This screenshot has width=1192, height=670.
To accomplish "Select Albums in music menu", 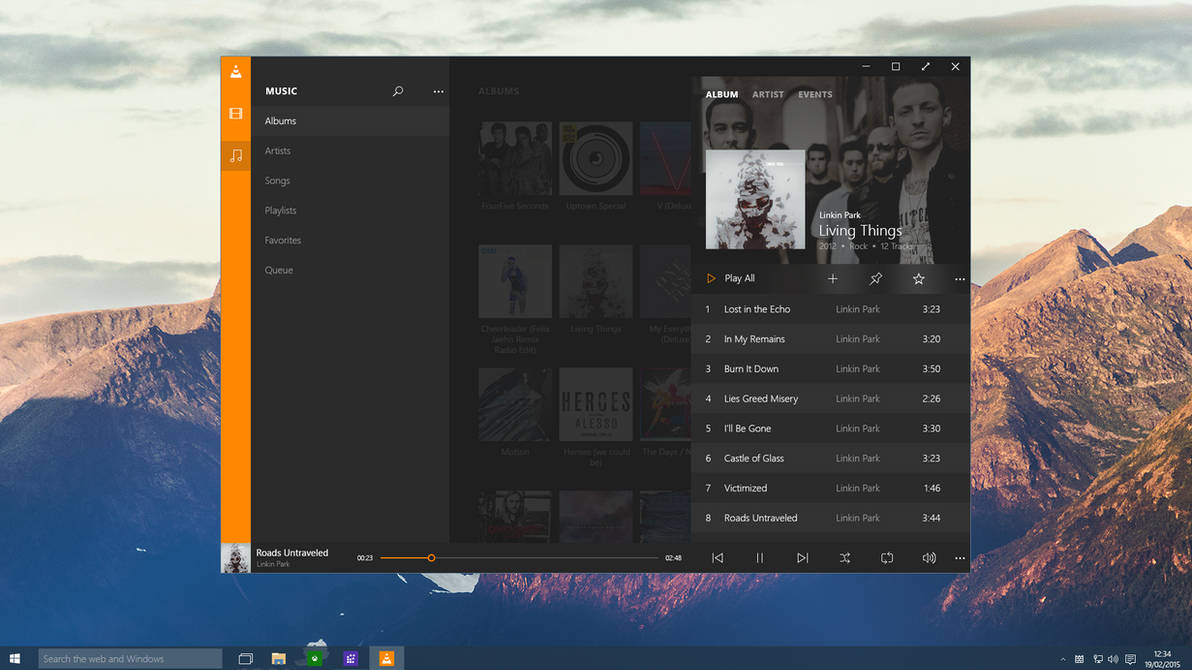I will (x=350, y=121).
